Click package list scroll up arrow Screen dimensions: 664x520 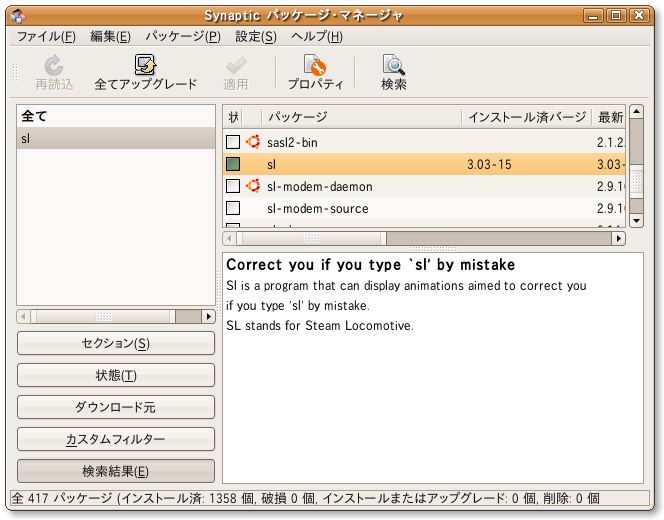pyautogui.click(x=636, y=112)
